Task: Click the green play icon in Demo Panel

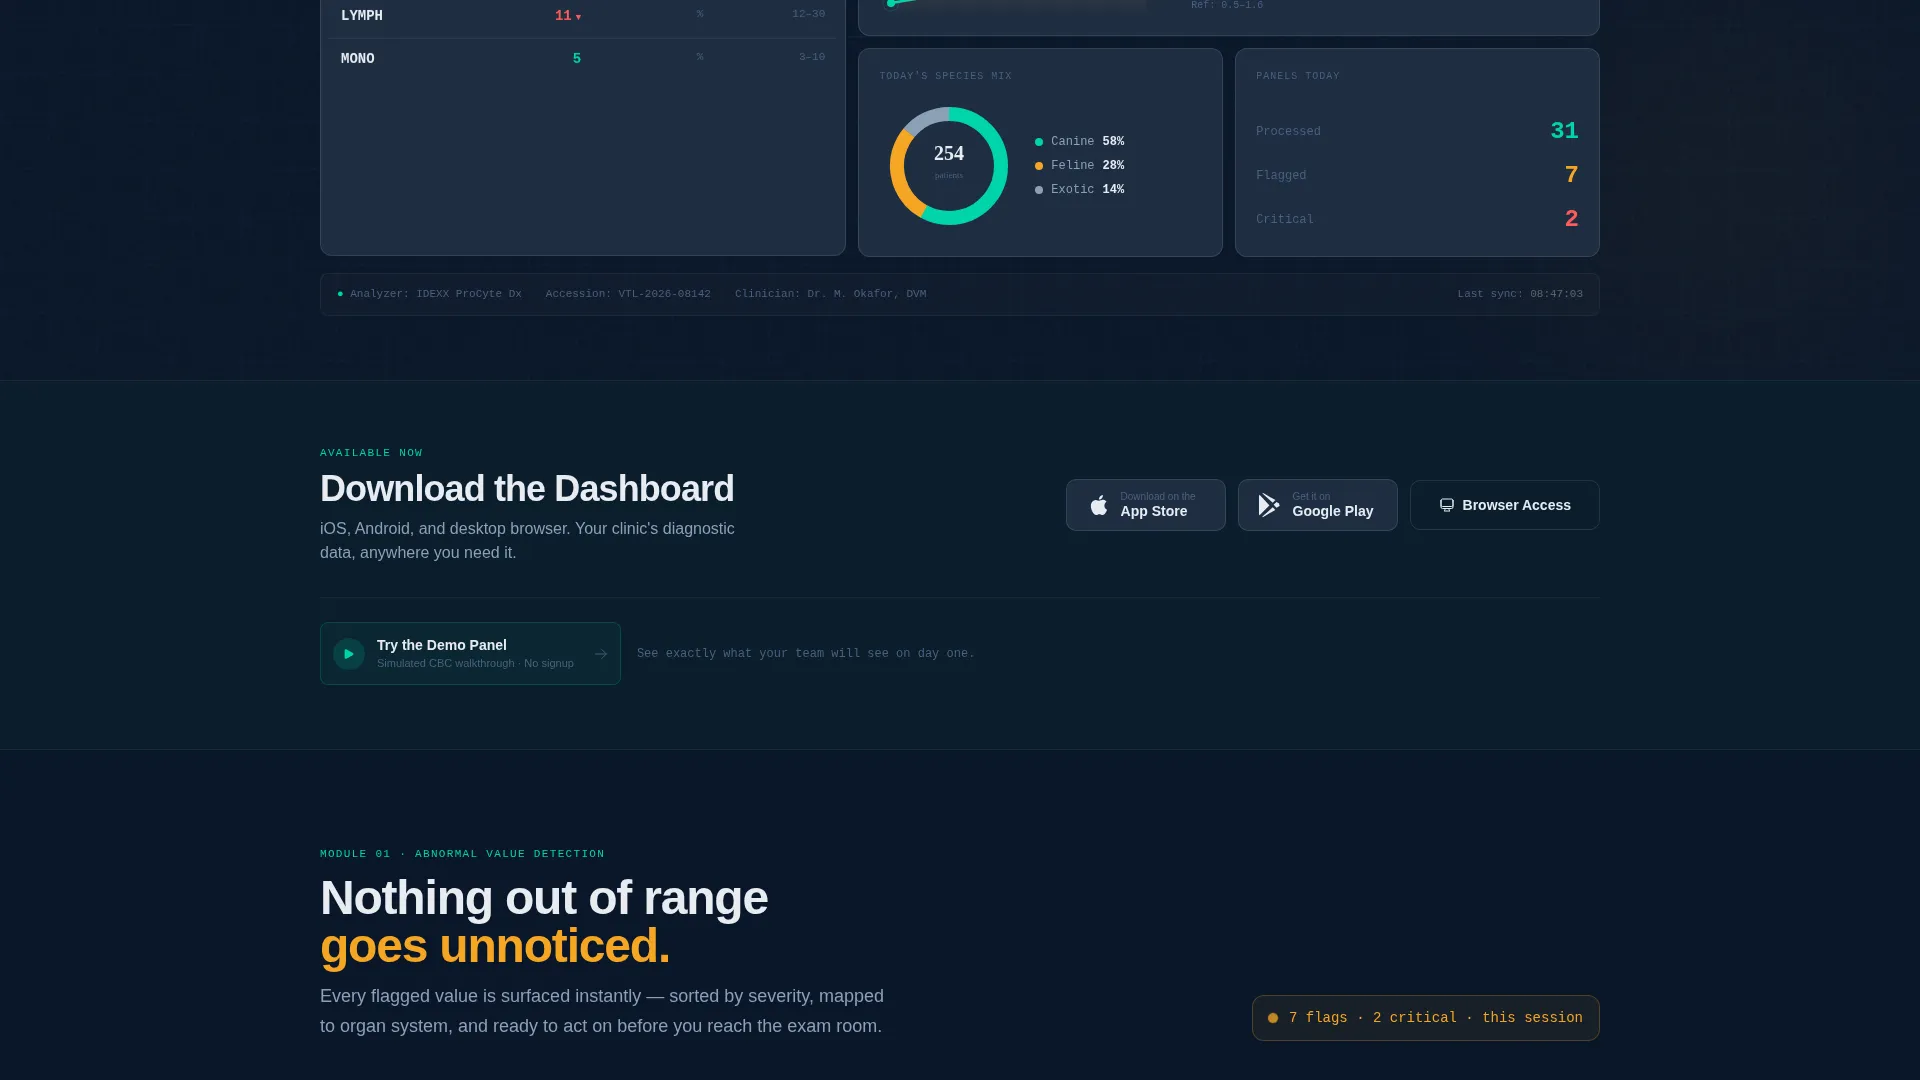Action: point(349,654)
